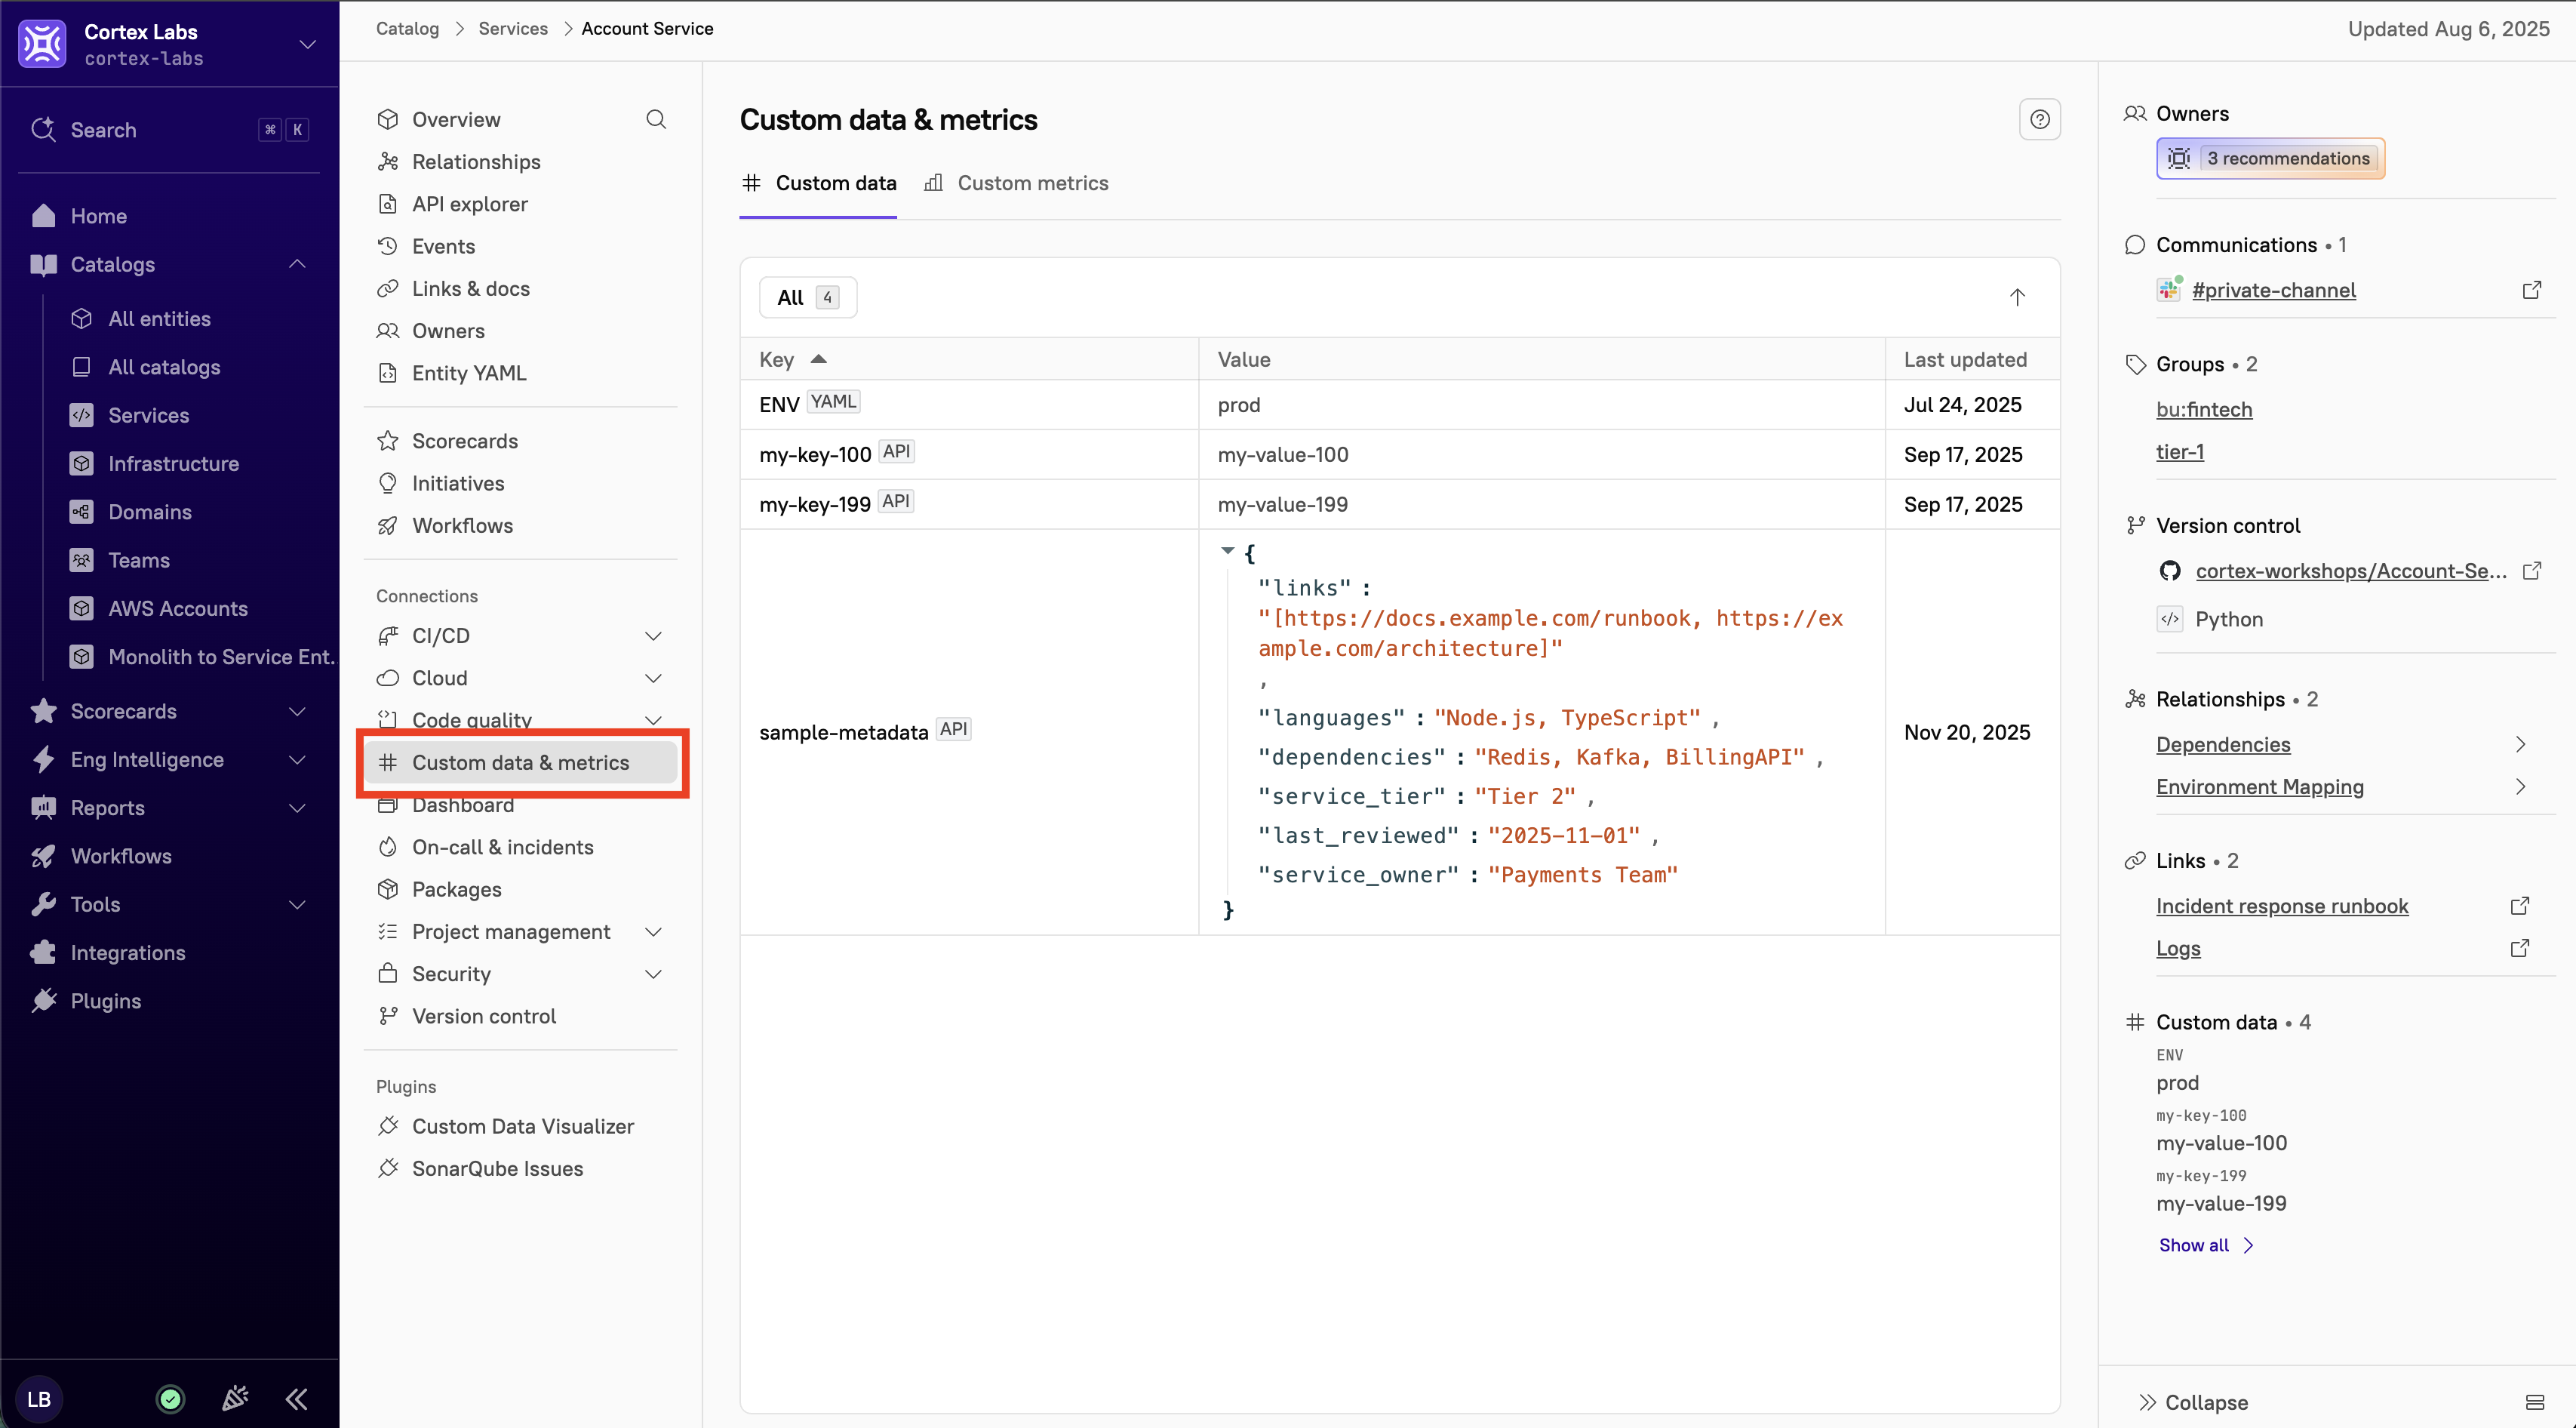The width and height of the screenshot is (2576, 1428).
Task: Switch to the Custom data tab
Action: (x=818, y=183)
